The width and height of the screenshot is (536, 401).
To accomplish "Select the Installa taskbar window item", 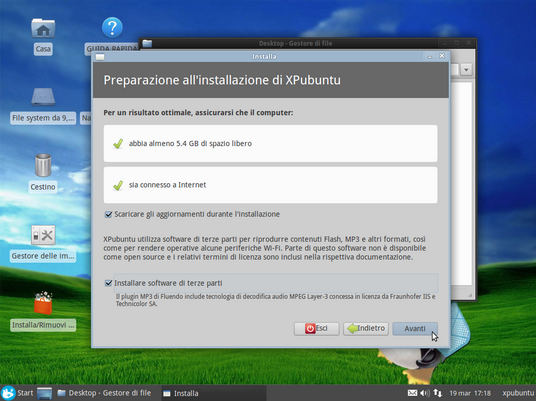I will 181,393.
